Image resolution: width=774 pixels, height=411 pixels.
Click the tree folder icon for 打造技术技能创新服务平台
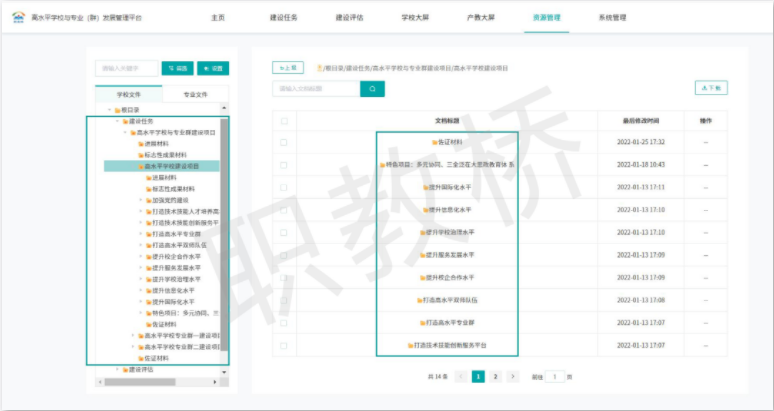(x=149, y=223)
